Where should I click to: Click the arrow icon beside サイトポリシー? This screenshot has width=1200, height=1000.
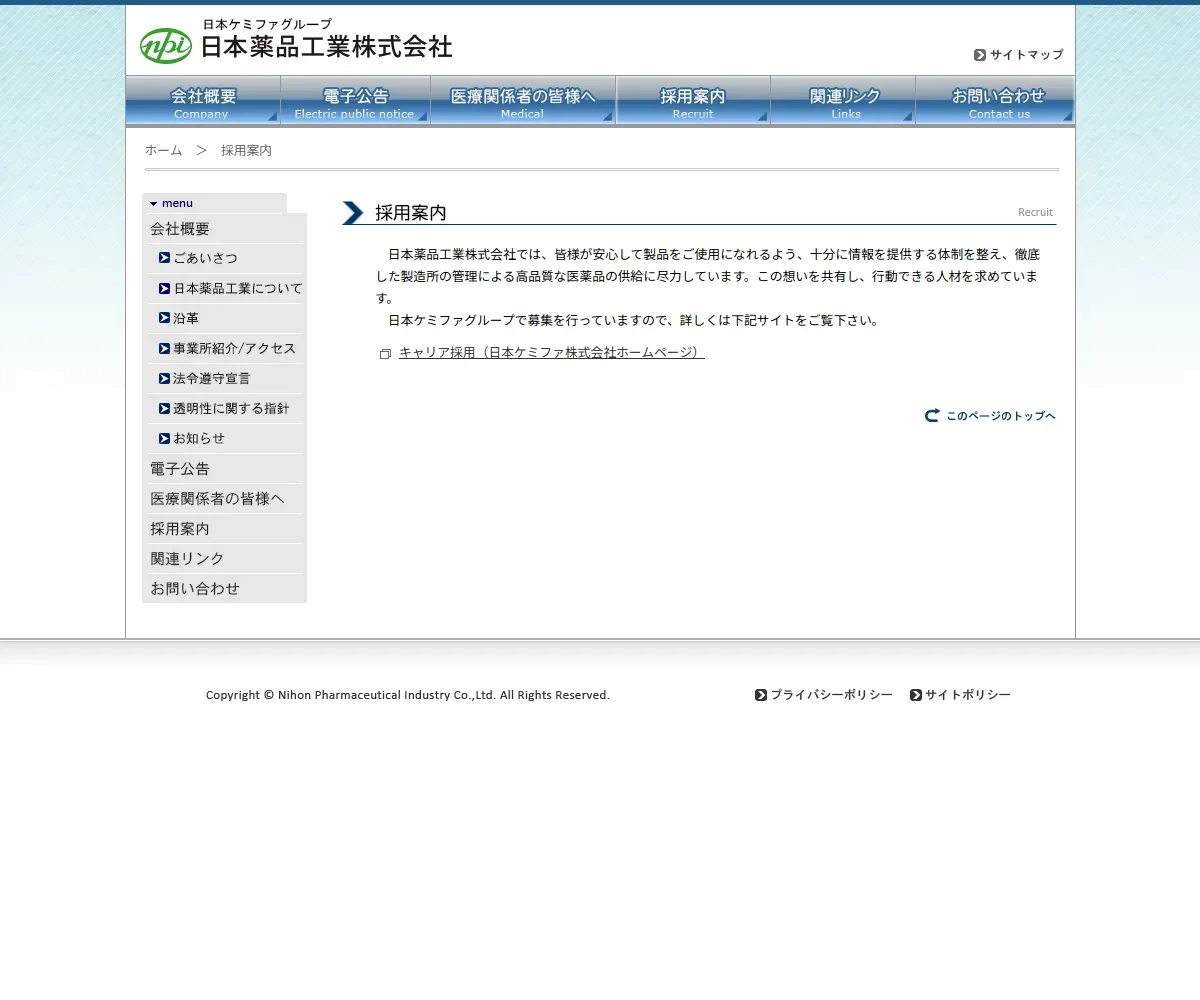916,695
